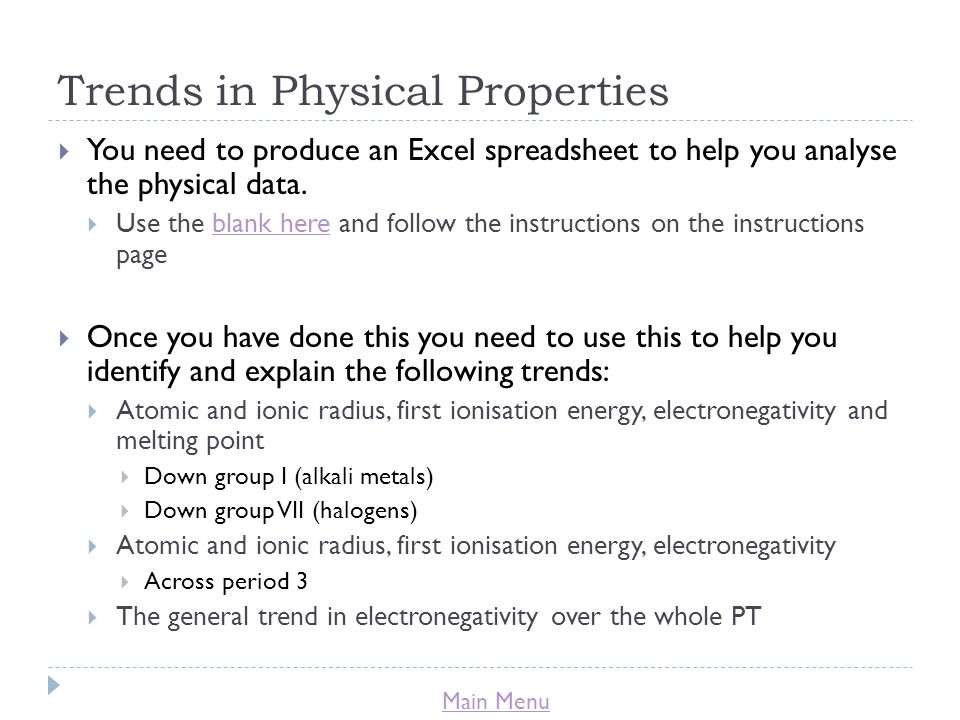
Task: Click bullet arrow before "Down group VII"
Action: 125,511
